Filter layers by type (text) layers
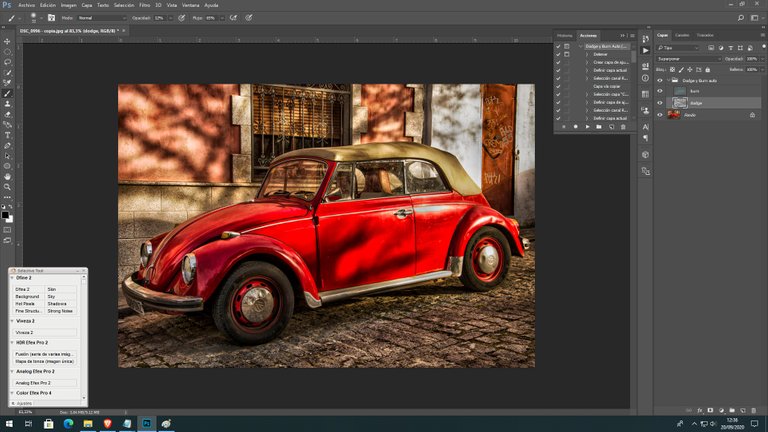This screenshot has height=432, width=768. 730,48
